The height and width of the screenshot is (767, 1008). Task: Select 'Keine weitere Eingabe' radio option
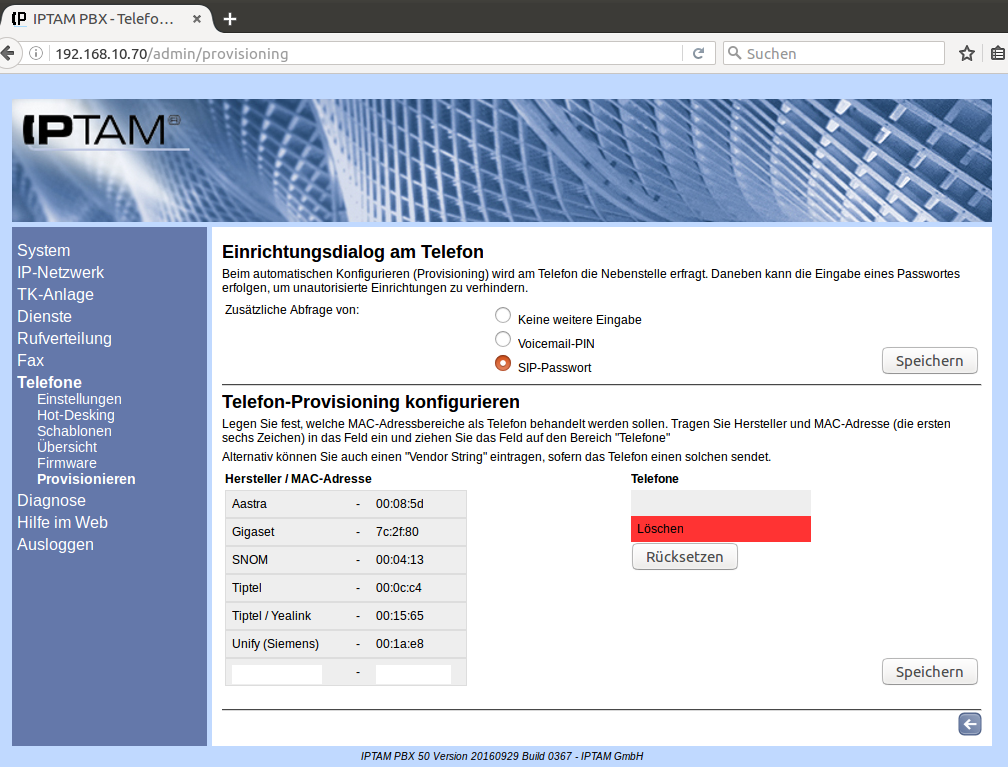tap(503, 316)
